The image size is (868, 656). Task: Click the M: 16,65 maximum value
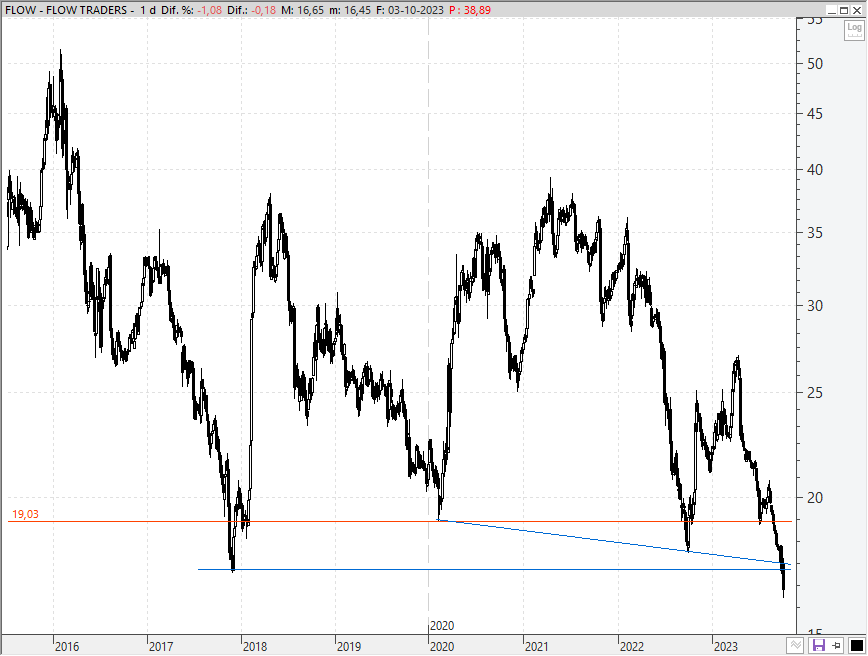(x=302, y=10)
